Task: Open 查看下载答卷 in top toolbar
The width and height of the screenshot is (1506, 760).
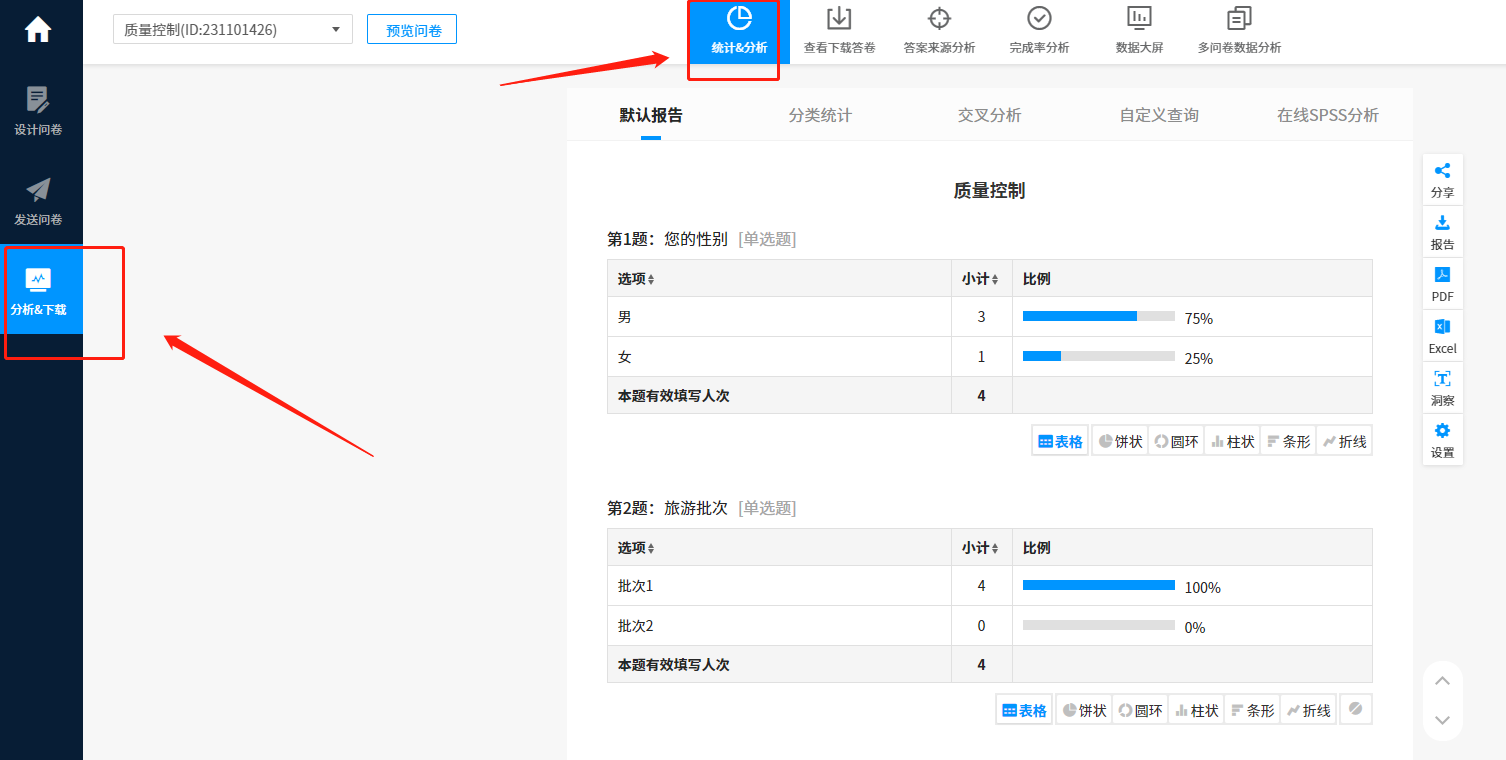Action: 839,30
